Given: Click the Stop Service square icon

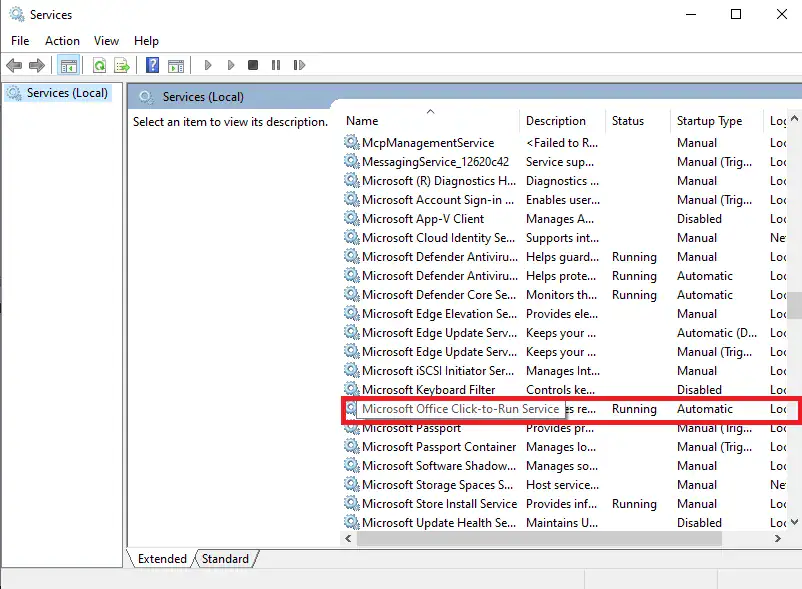Looking at the screenshot, I should 253,66.
